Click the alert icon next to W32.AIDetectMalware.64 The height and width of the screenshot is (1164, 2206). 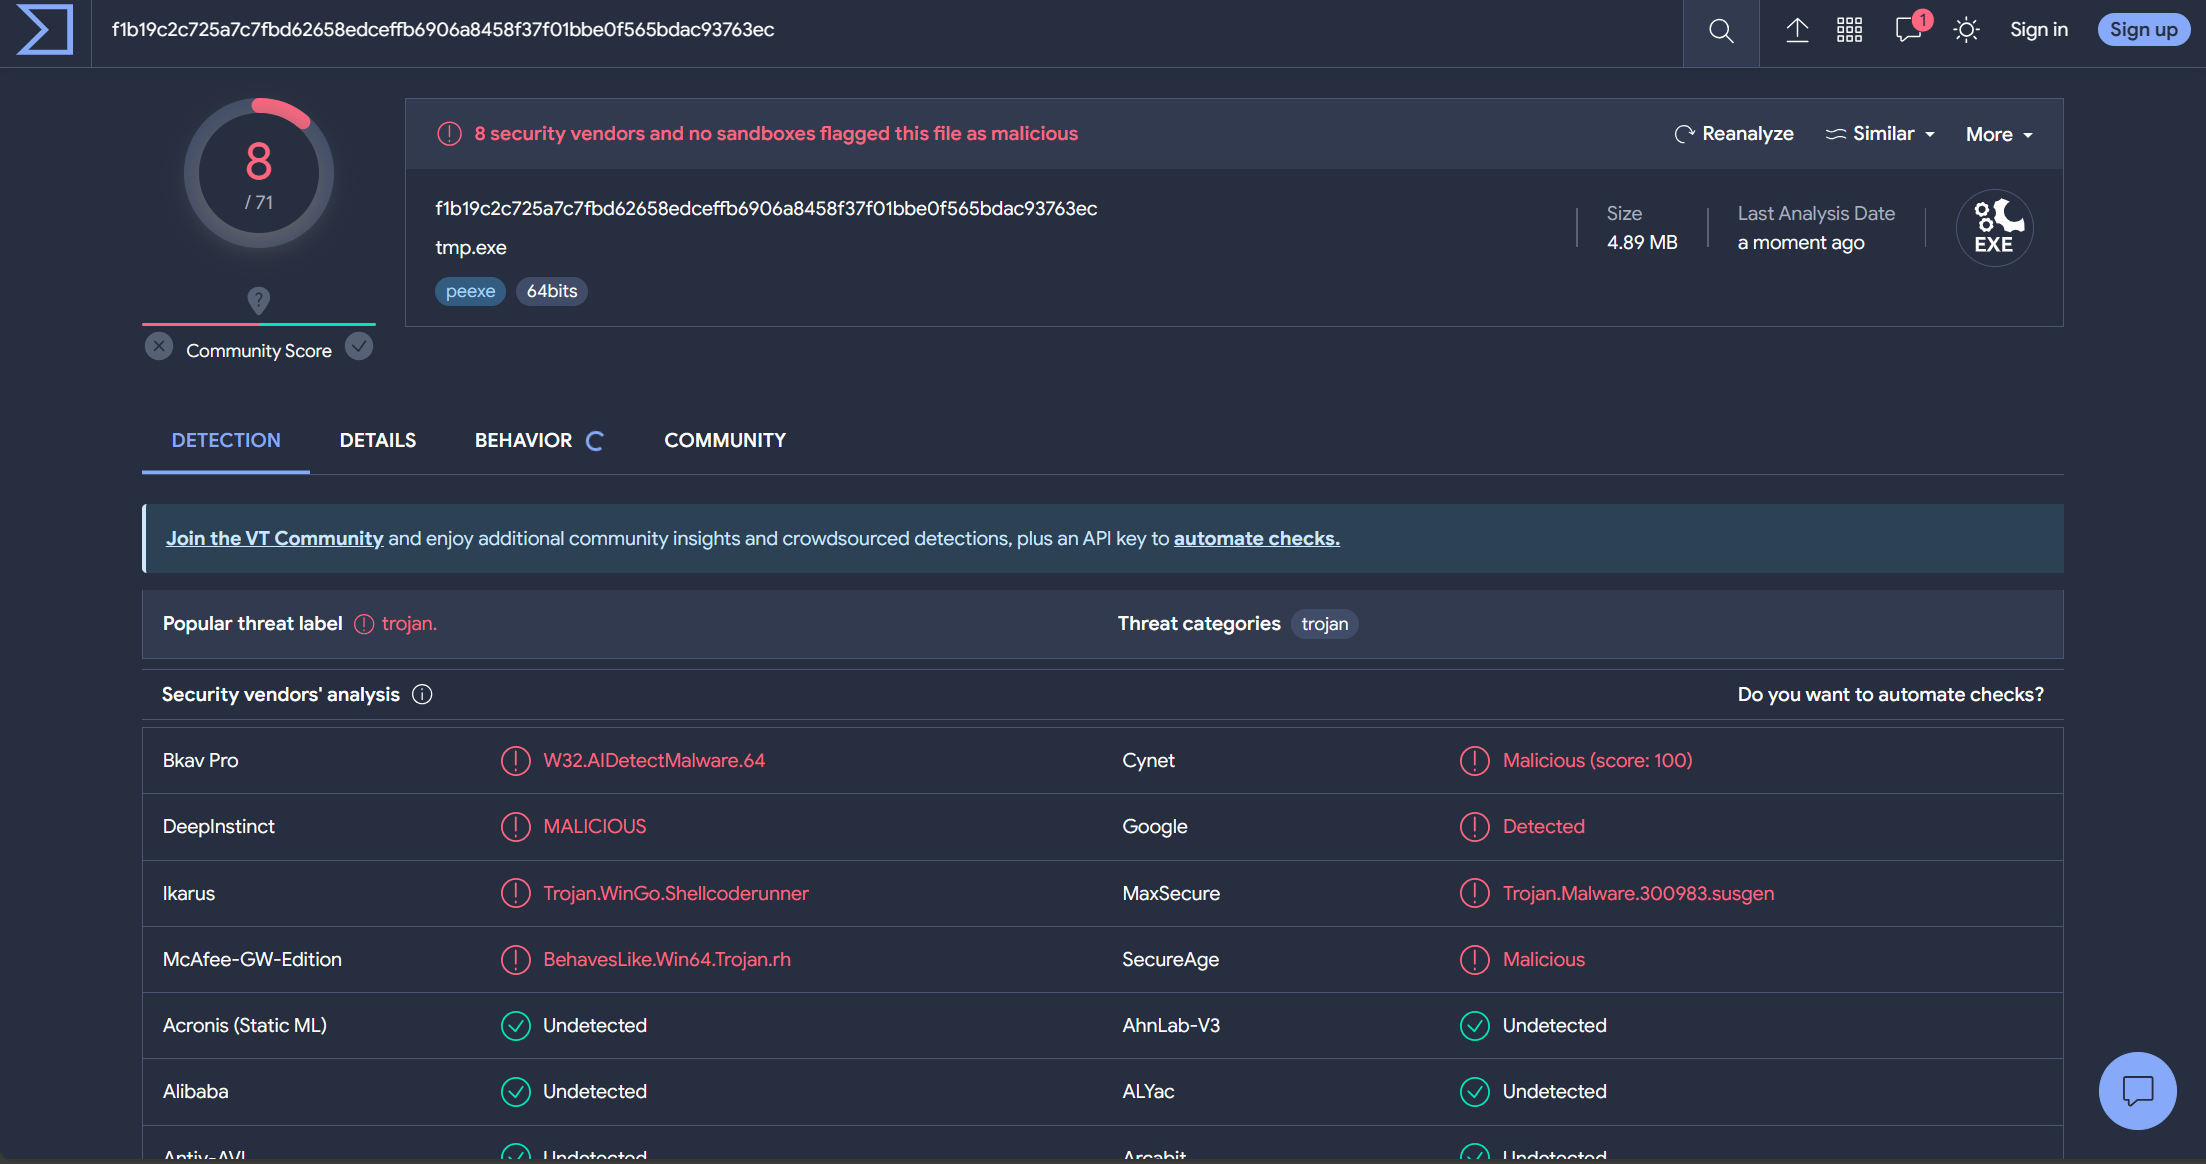[x=515, y=761]
